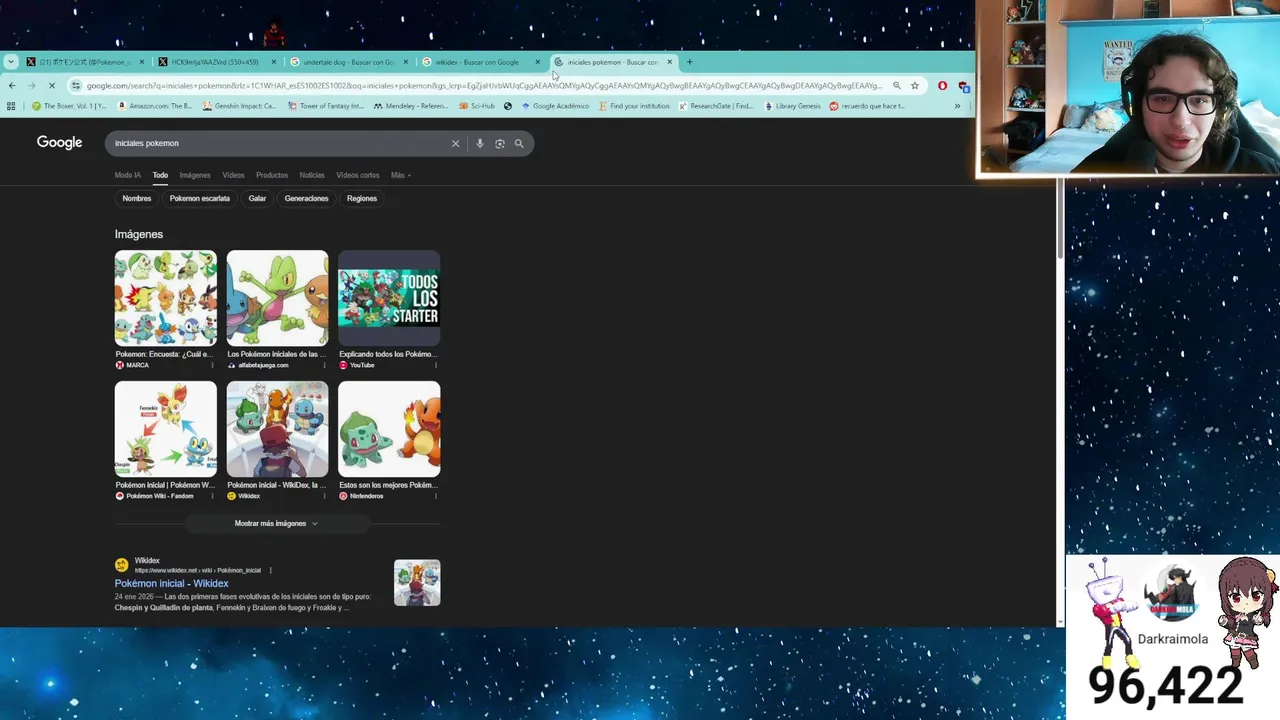This screenshot has height=720, width=1280.
Task: Expand hidden bookmarks overflow chevron
Action: [x=957, y=106]
